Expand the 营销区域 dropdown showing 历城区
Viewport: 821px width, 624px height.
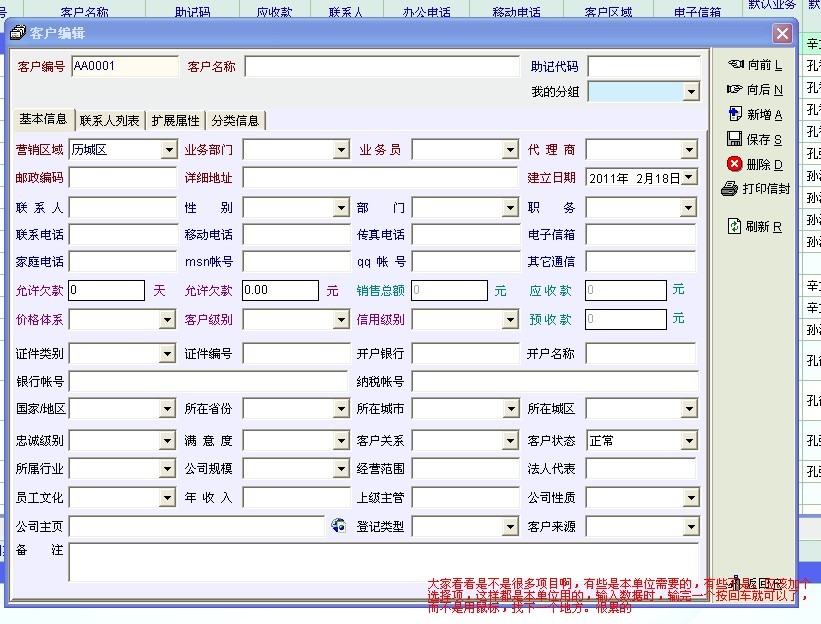click(168, 150)
